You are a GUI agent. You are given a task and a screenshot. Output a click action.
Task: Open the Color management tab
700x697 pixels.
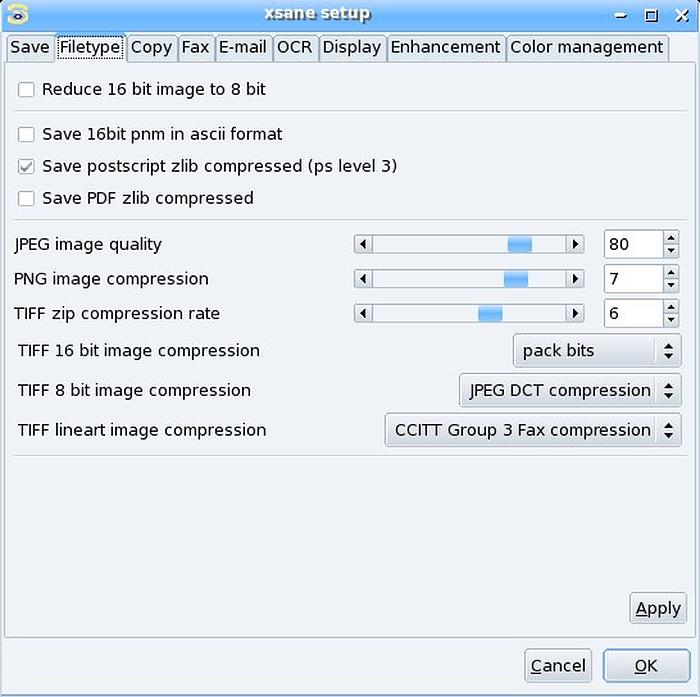587,47
